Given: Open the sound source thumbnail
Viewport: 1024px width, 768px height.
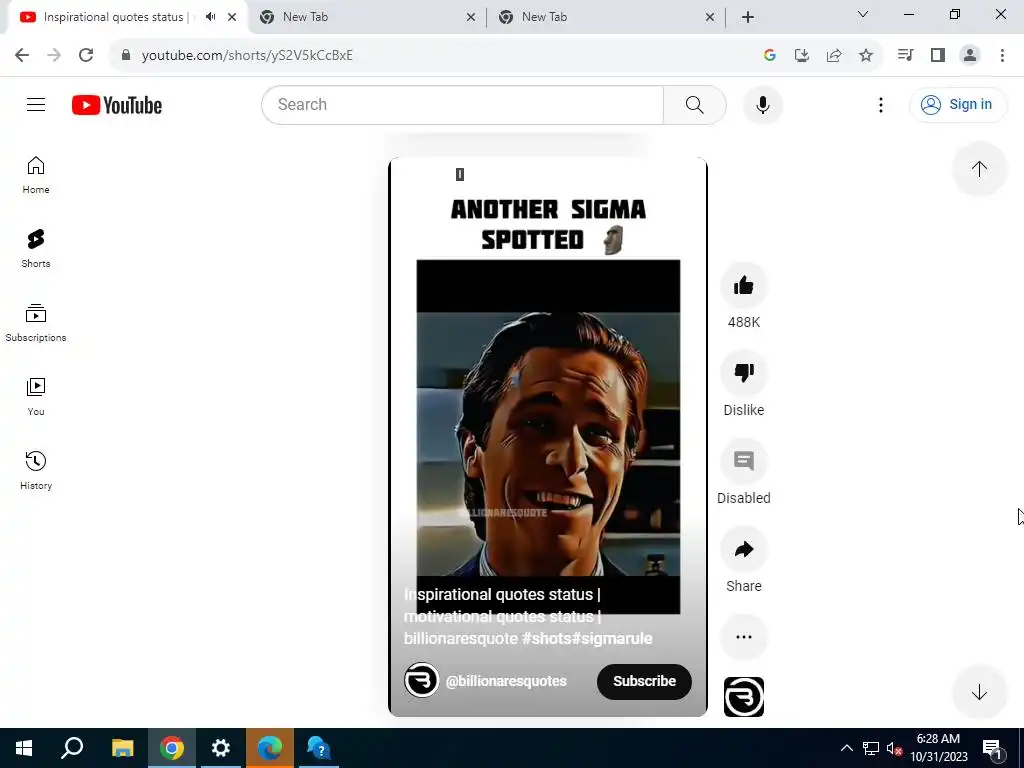Looking at the screenshot, I should click(x=744, y=697).
